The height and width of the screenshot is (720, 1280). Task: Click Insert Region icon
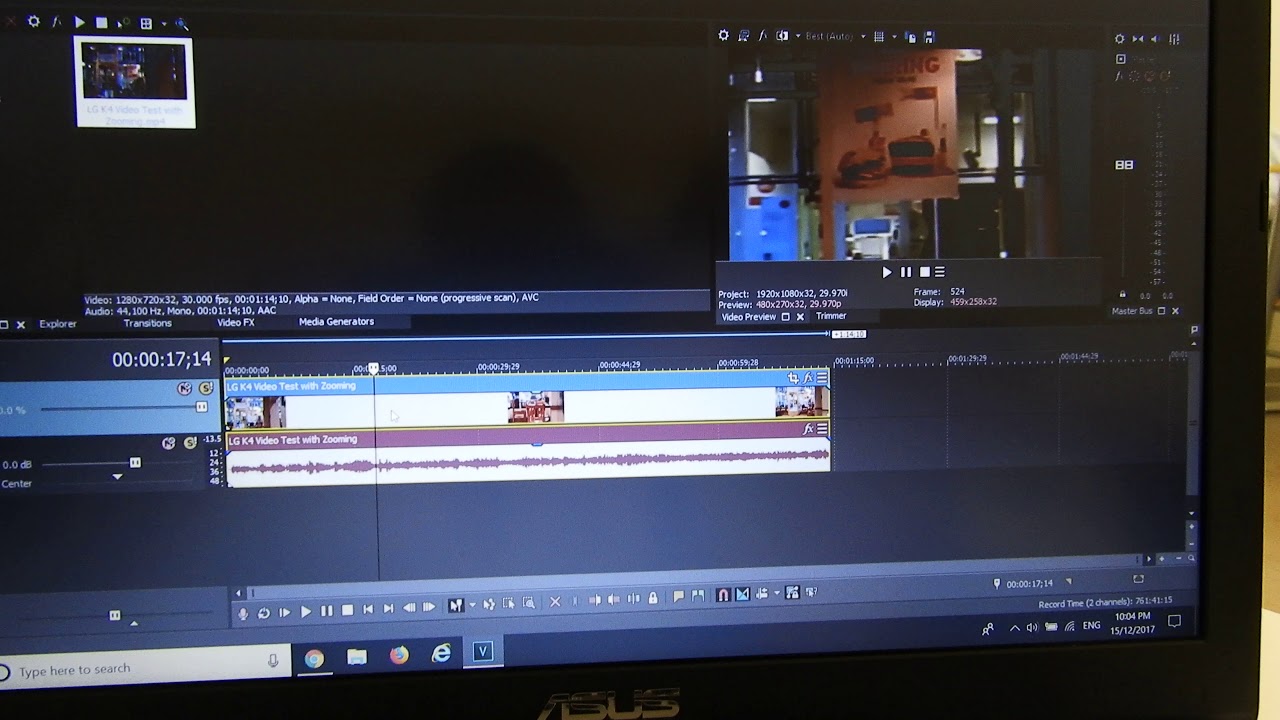click(x=698, y=596)
